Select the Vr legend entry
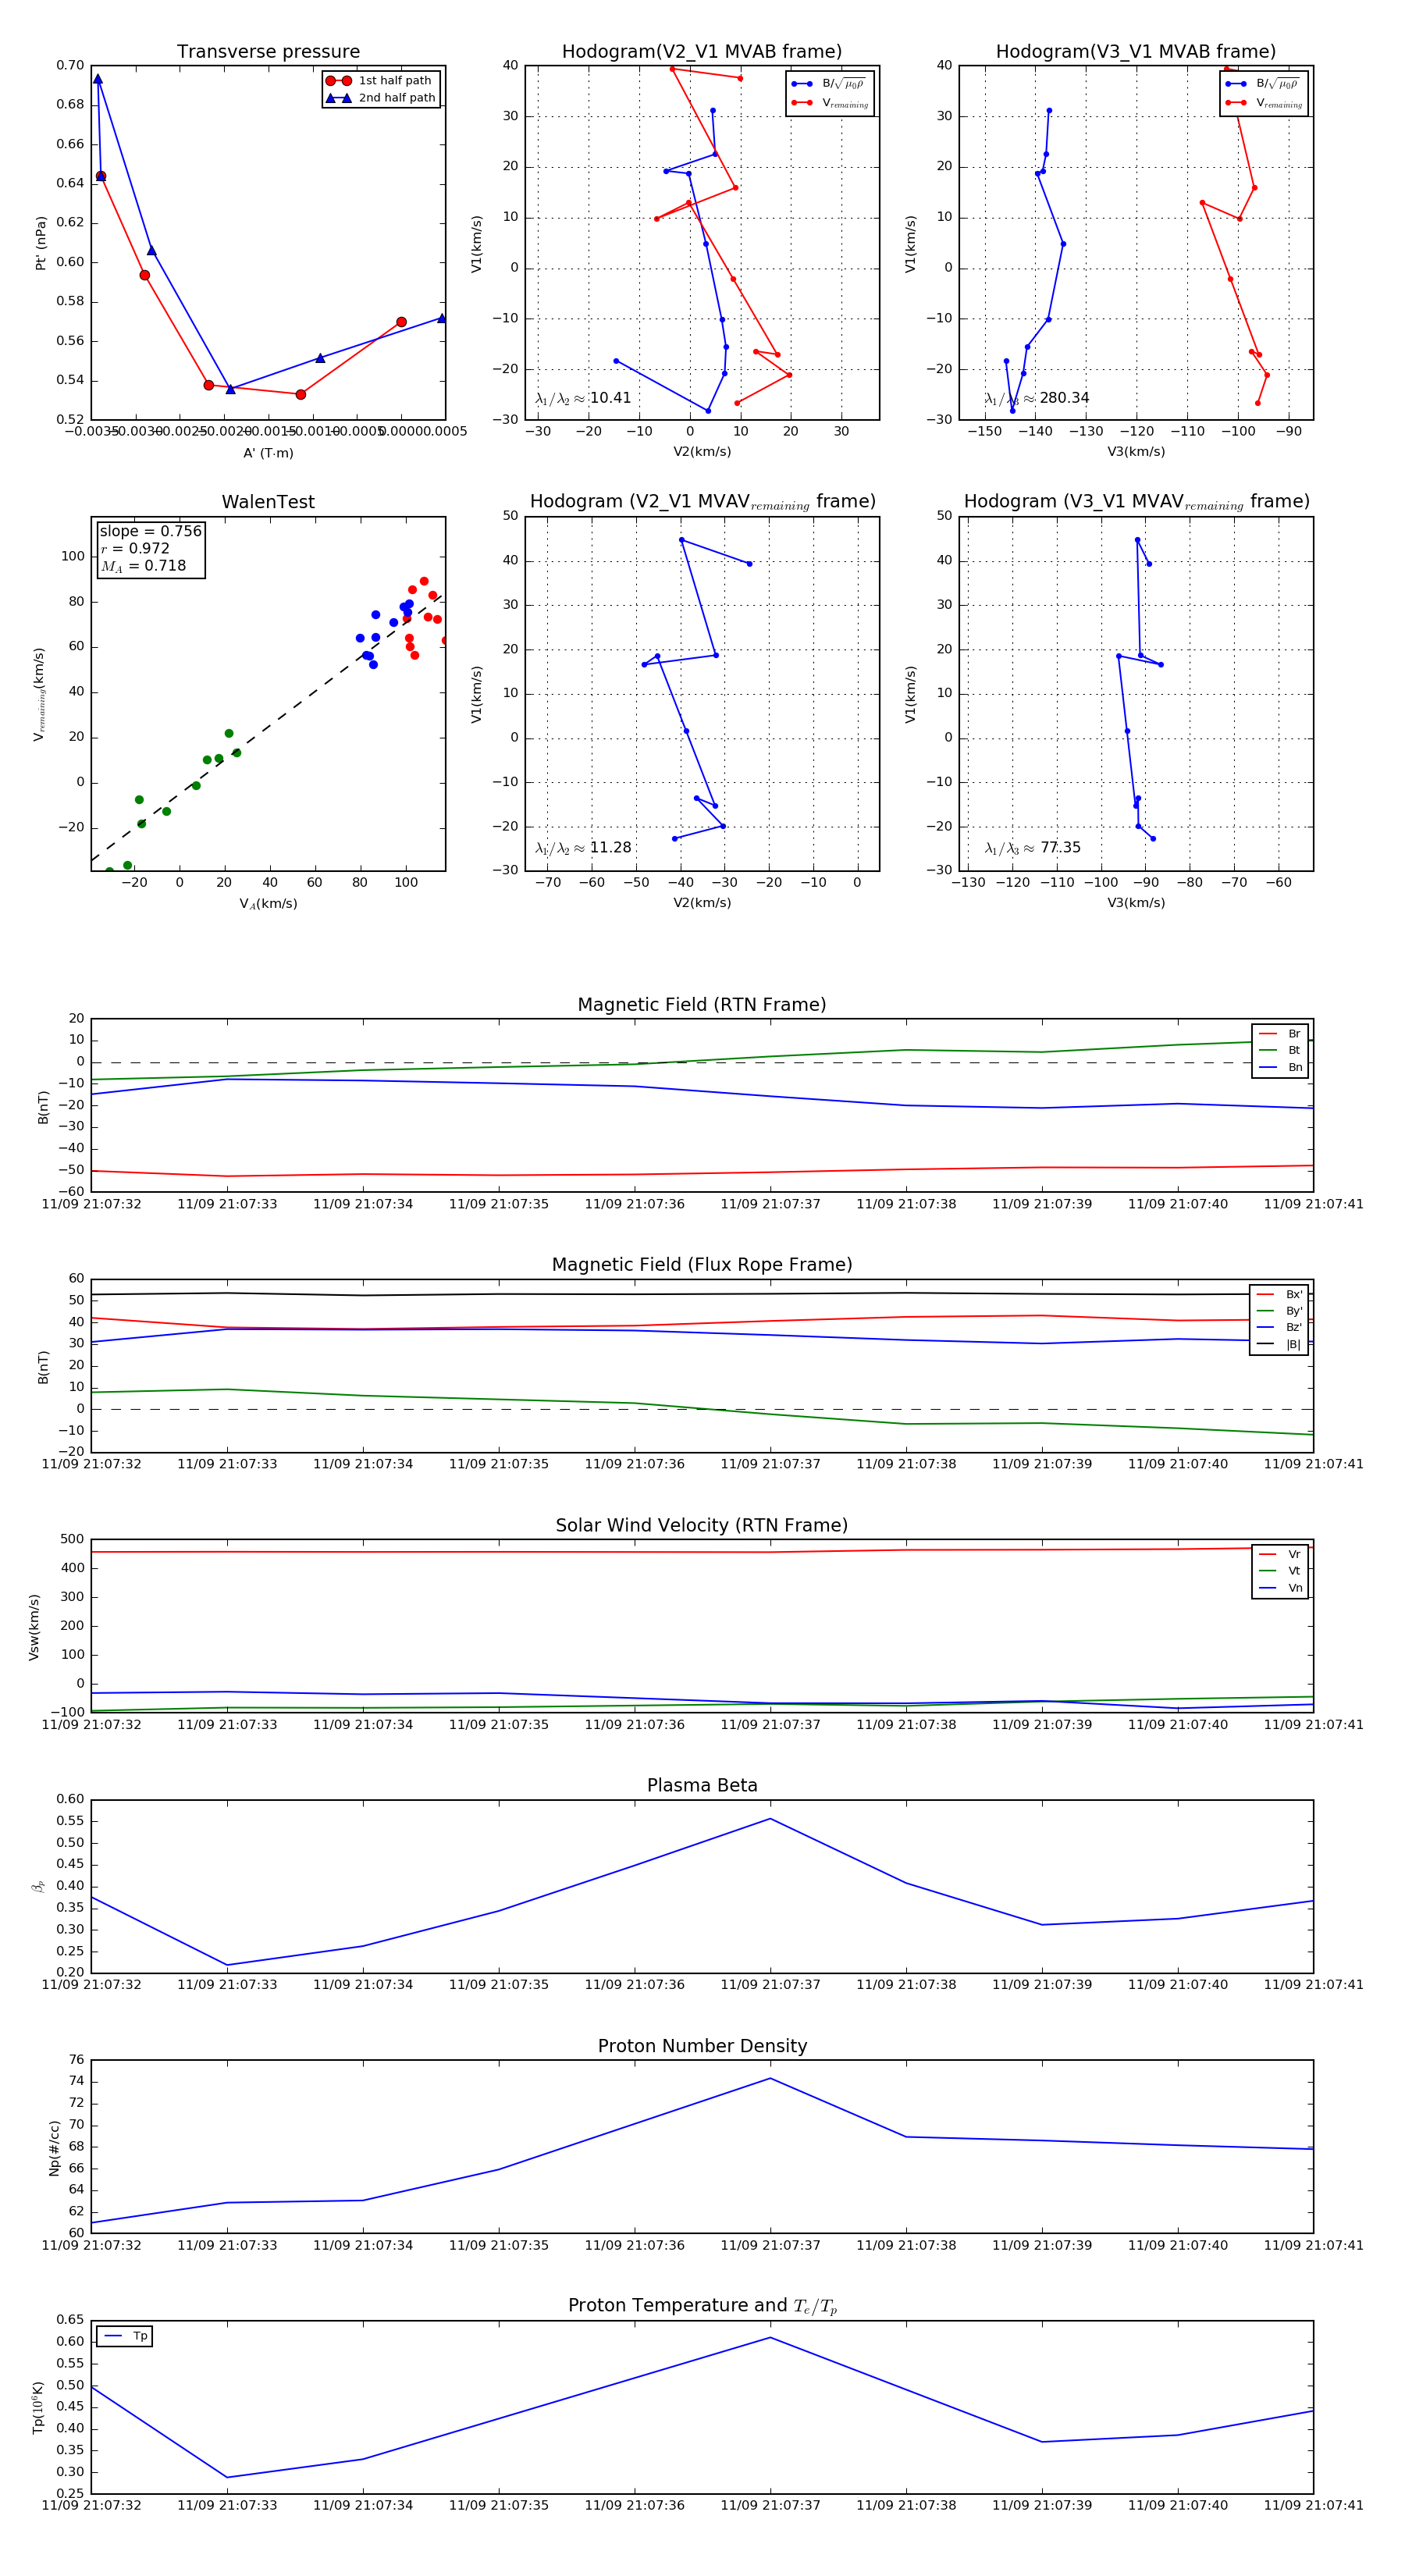Viewport: 1405px width, 2576px height. 1280,1554
